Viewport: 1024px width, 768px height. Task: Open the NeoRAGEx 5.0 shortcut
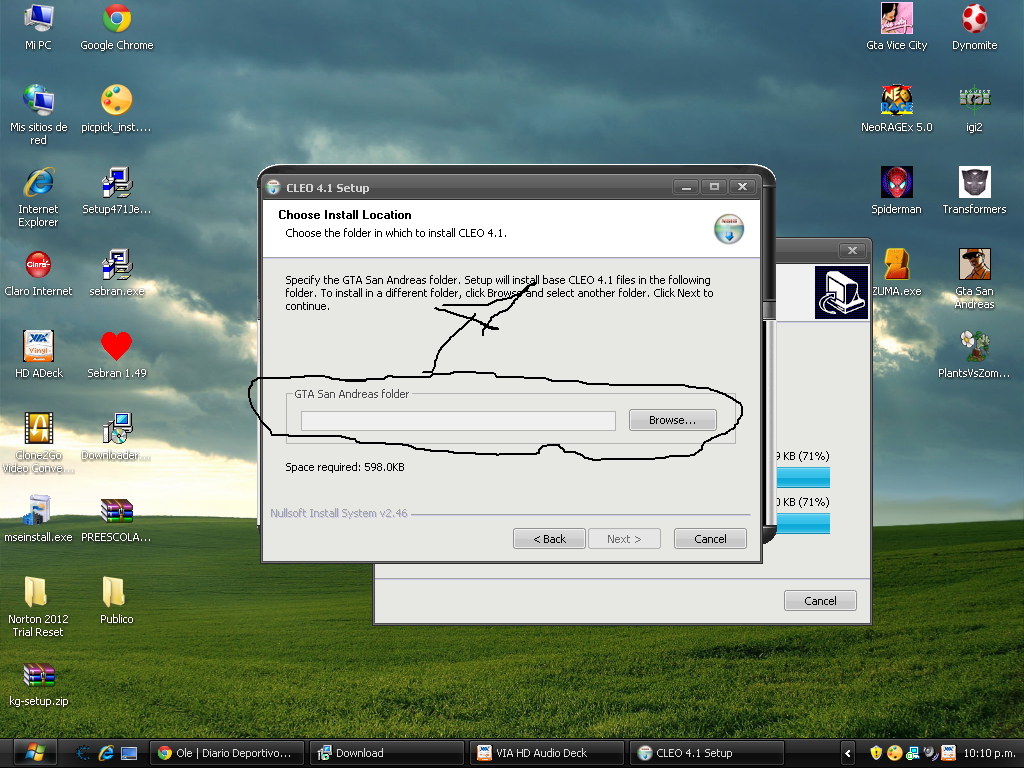point(897,108)
